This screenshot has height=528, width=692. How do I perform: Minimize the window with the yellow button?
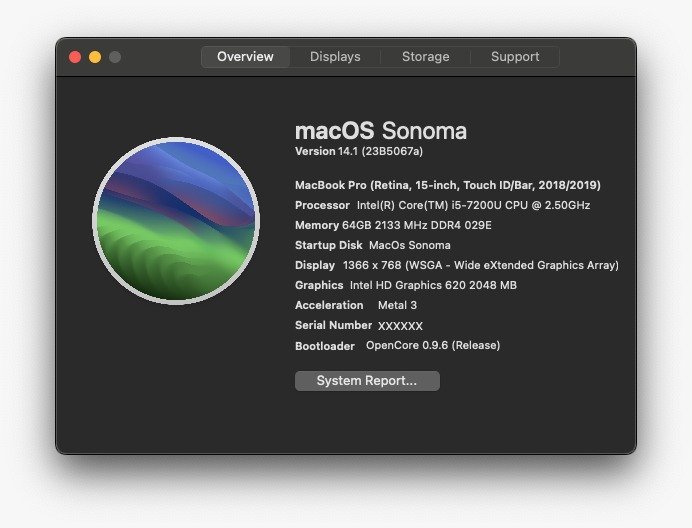pos(95,57)
